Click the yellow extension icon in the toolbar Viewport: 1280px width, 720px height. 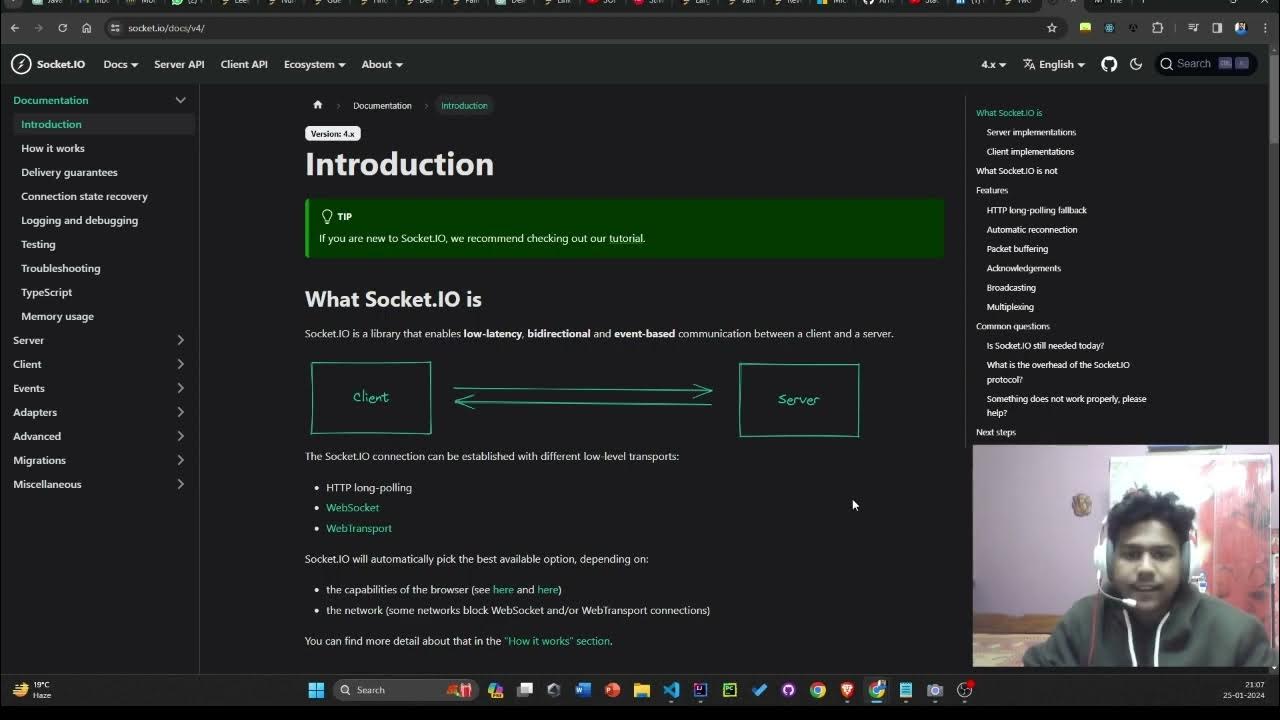click(1085, 28)
